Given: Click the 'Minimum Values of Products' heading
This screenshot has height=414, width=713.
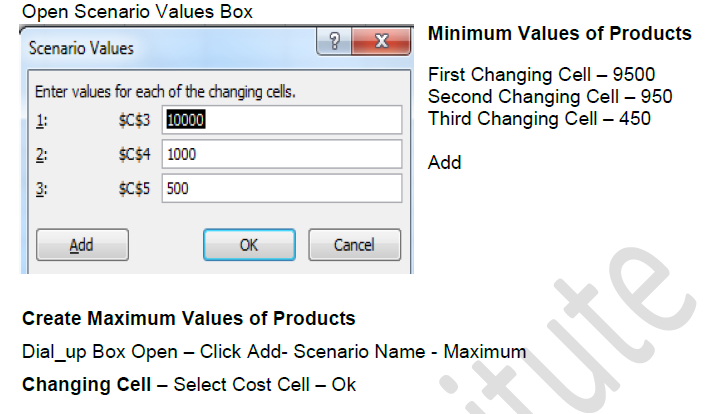Looking at the screenshot, I should pyautogui.click(x=559, y=34).
